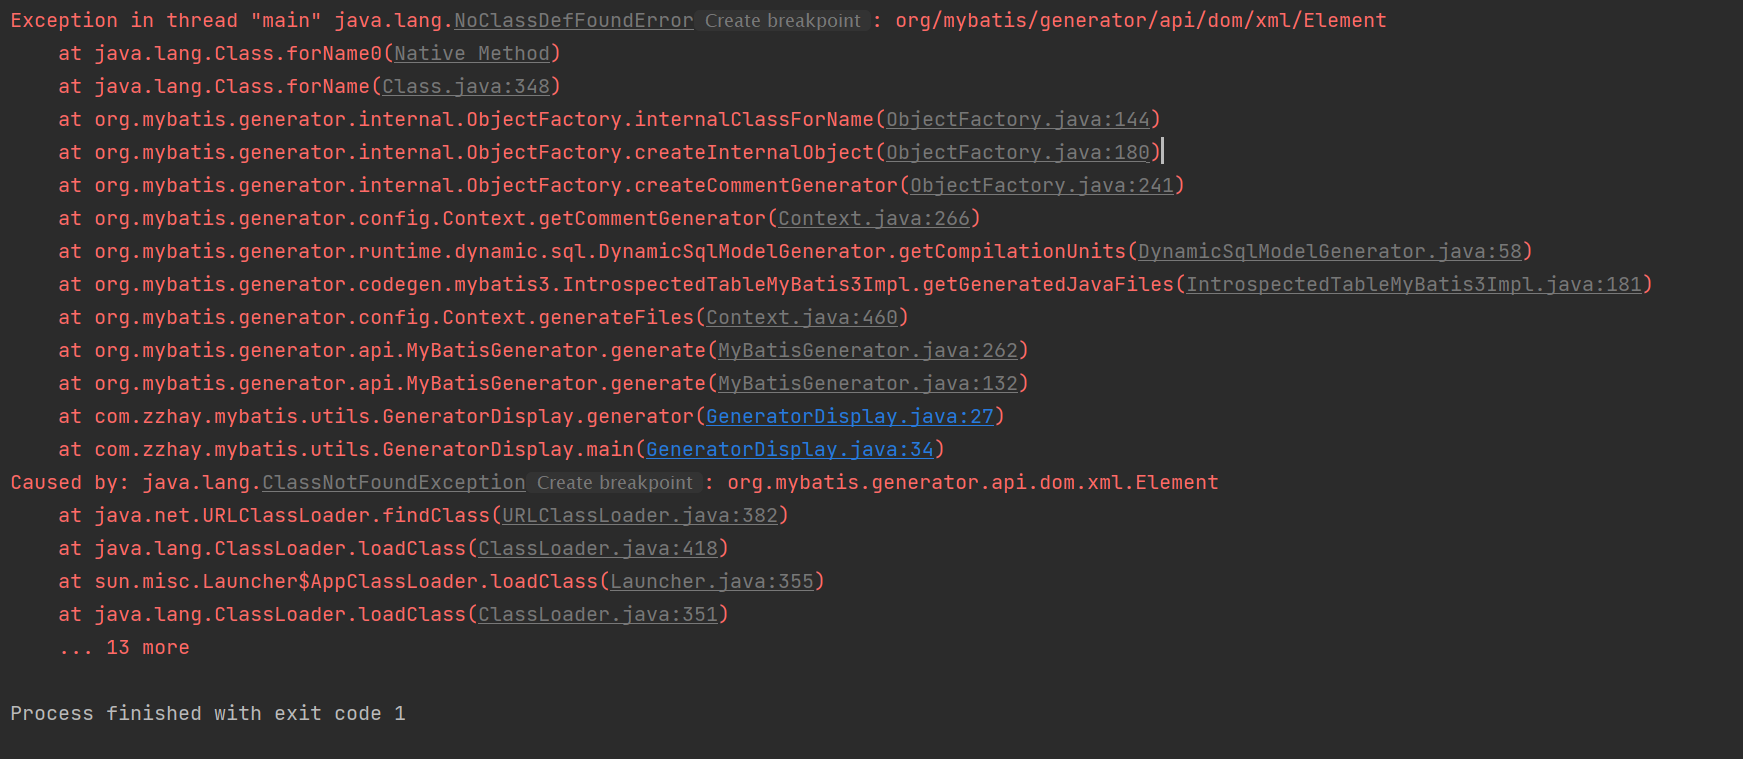The image size is (1743, 759).
Task: Open ClassLoader.java:351 link
Action: [598, 614]
